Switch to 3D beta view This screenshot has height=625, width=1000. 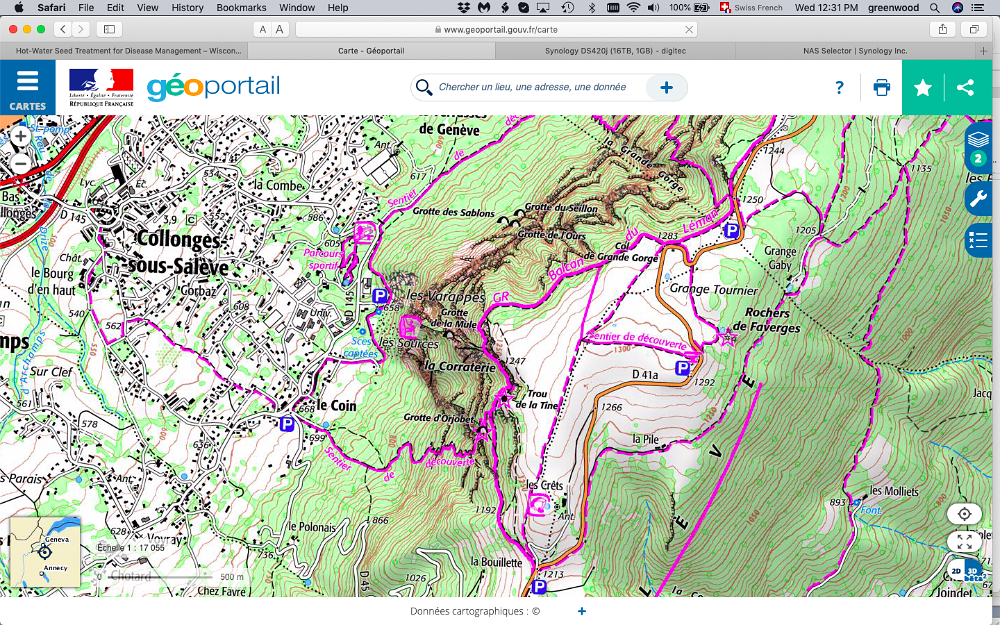973,572
